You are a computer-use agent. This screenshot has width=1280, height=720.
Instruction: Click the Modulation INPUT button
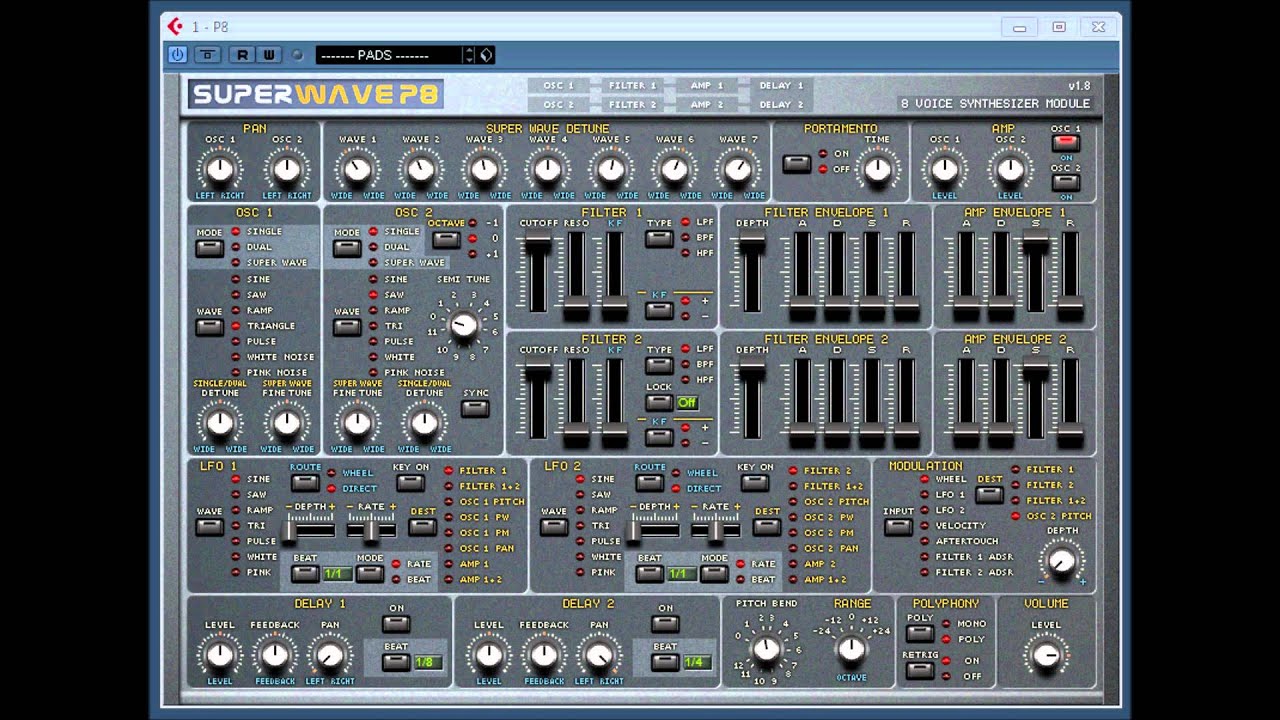898,527
